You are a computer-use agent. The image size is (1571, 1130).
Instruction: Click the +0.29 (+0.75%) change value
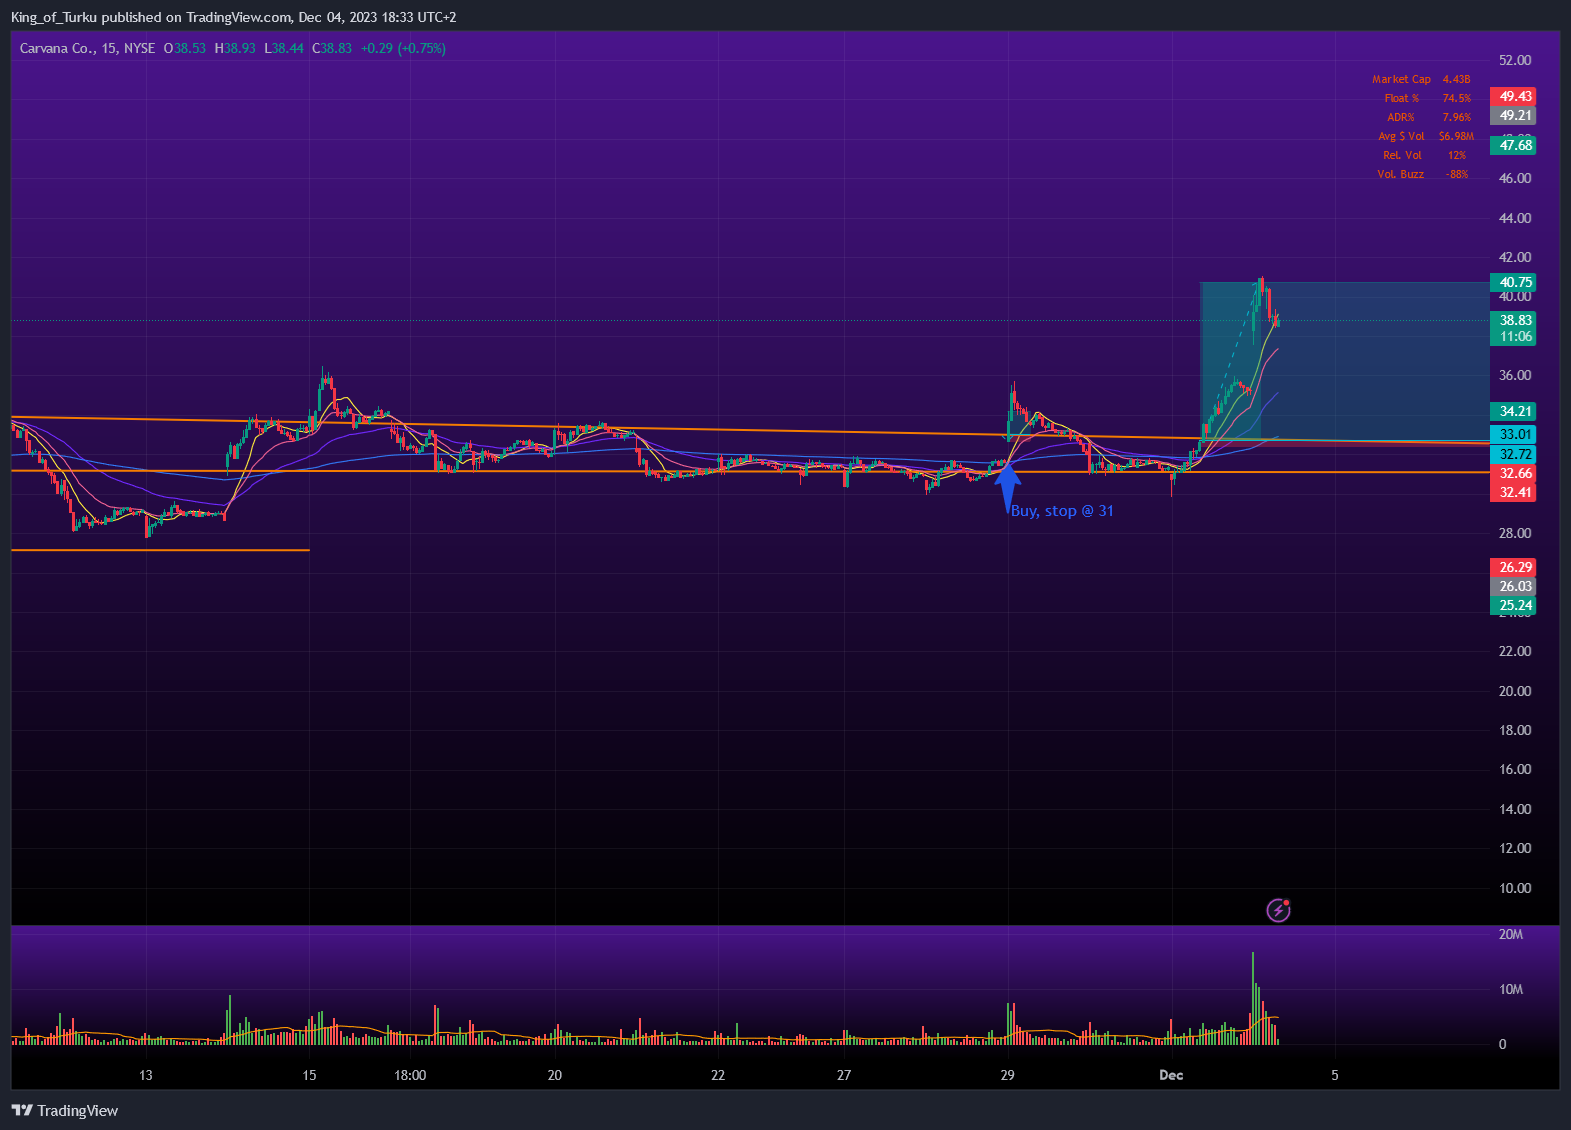(403, 48)
